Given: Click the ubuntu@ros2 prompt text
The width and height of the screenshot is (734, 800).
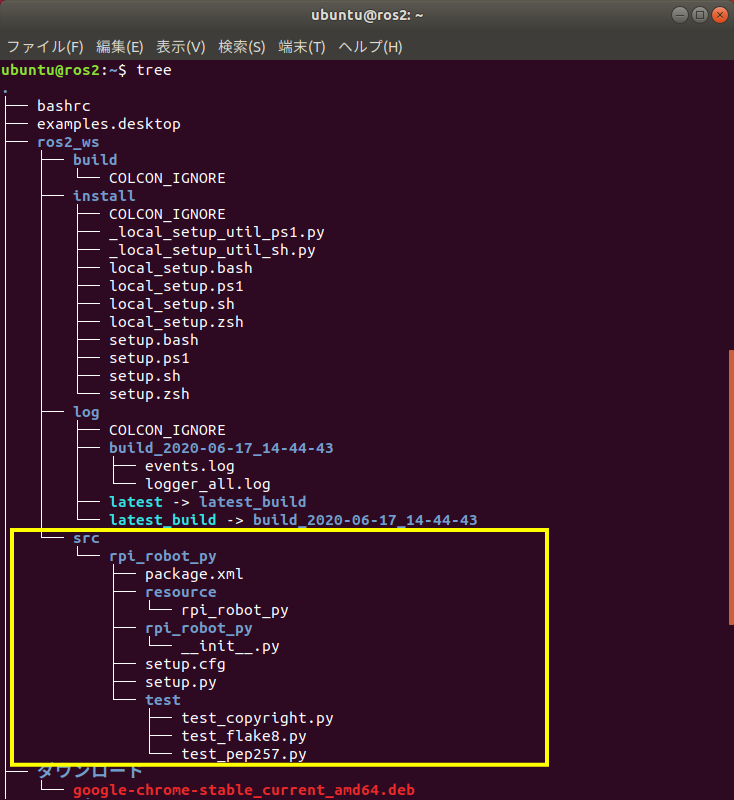Looking at the screenshot, I should tap(50, 70).
